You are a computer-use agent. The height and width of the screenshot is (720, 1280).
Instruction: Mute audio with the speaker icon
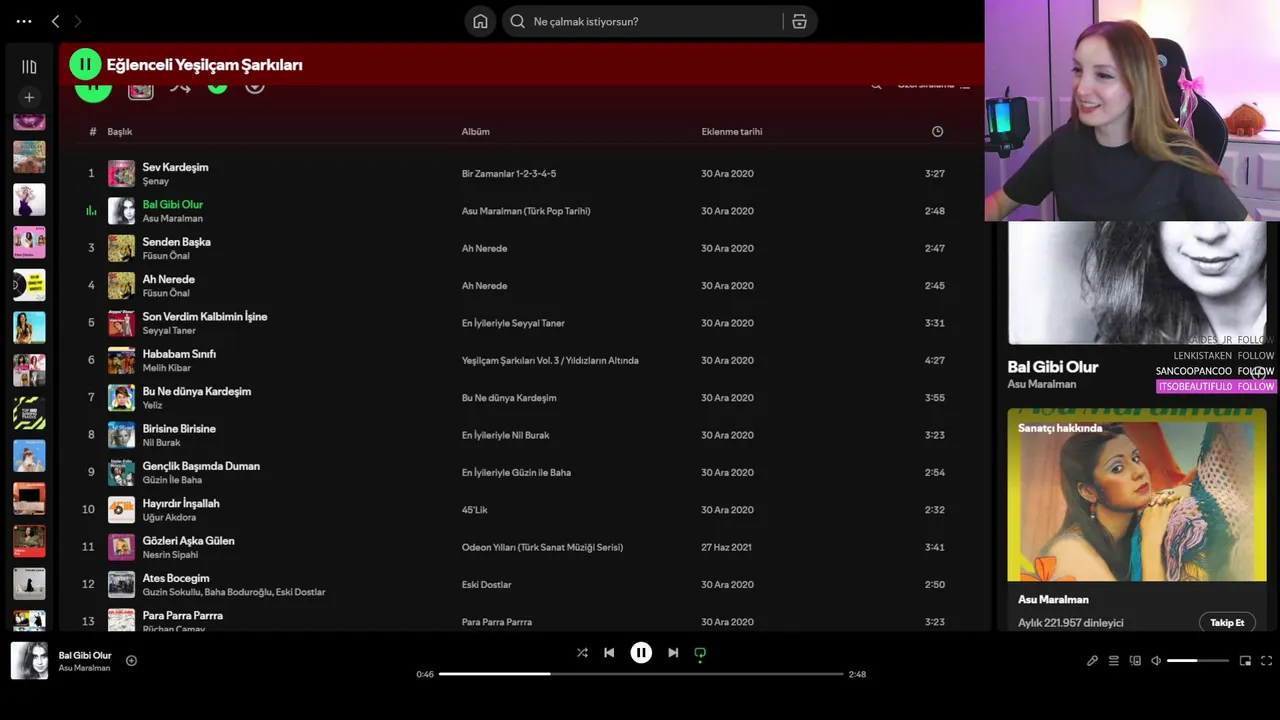[1156, 661]
